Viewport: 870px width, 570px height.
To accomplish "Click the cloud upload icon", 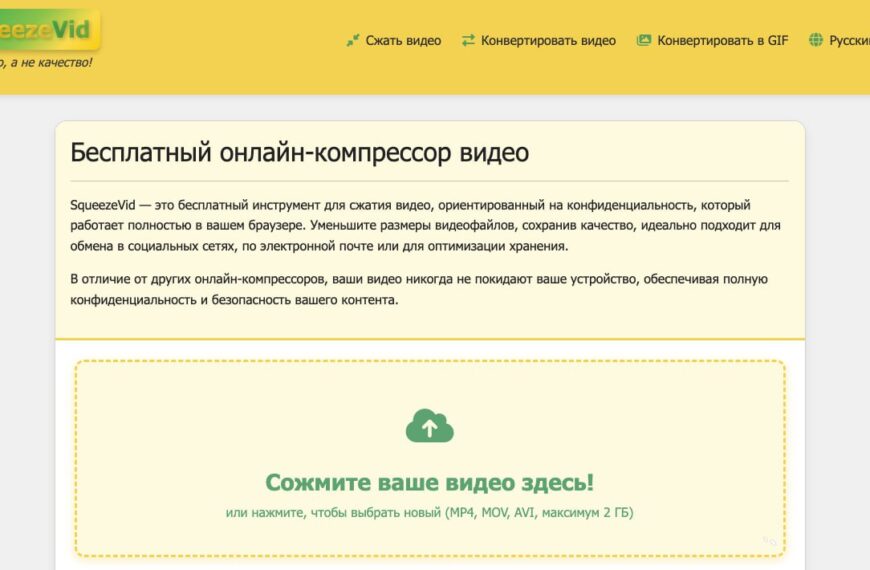I will coord(429,426).
